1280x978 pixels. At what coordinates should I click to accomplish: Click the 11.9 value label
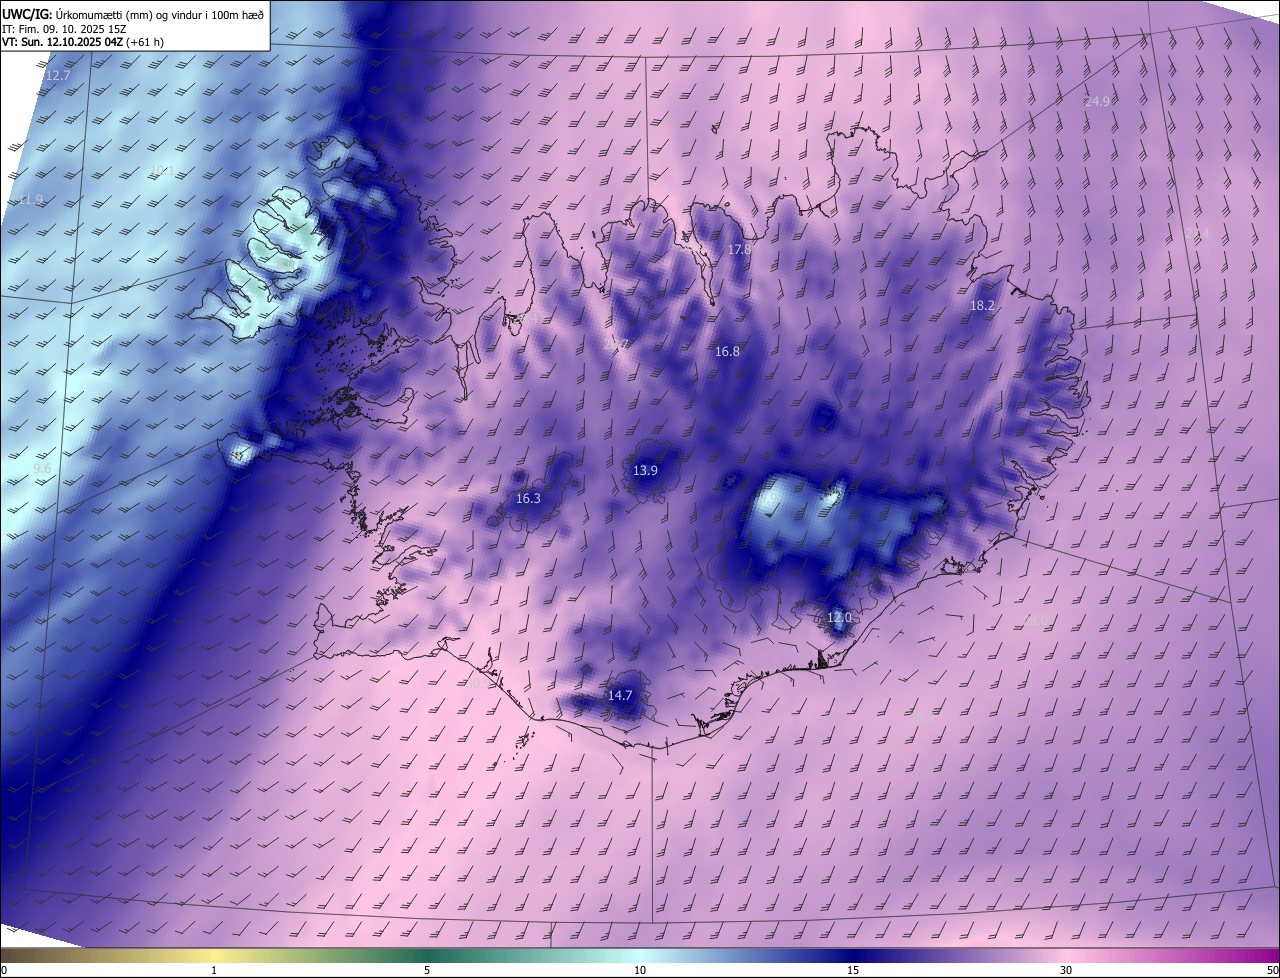pos(31,200)
